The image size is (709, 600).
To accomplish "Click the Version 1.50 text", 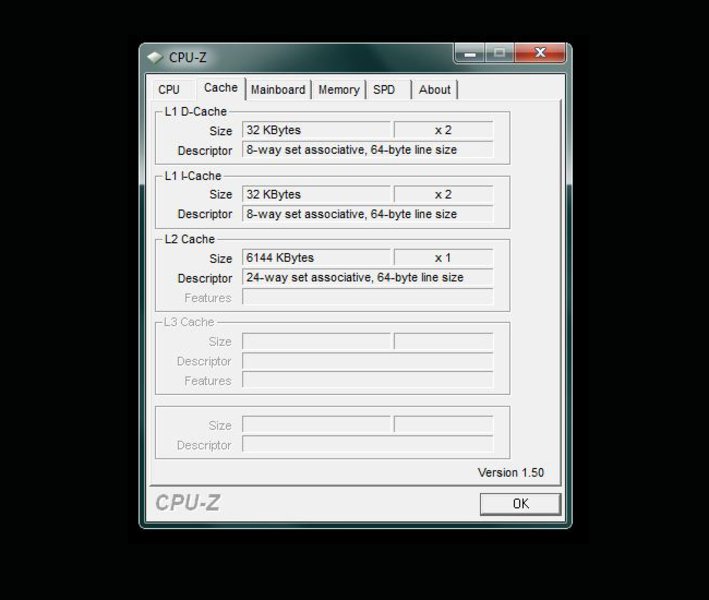I will [x=510, y=472].
